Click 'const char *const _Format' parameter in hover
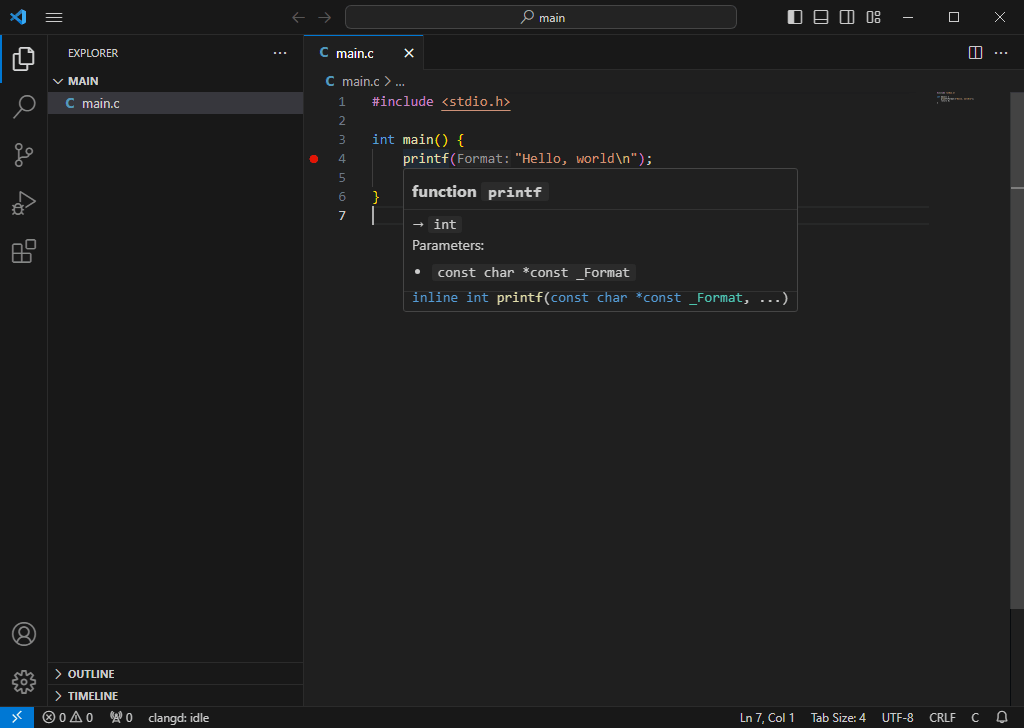The image size is (1024, 728). (x=534, y=272)
